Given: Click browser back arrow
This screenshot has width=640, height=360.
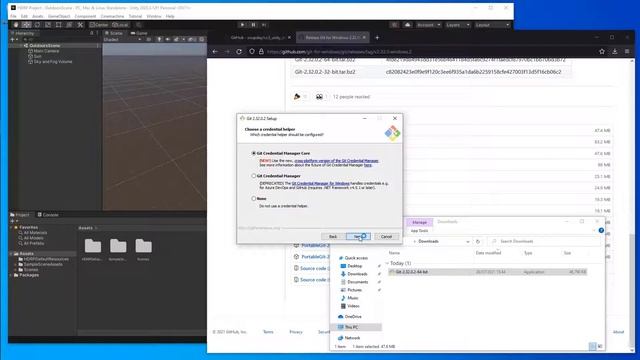Looking at the screenshot, I should point(215,51).
